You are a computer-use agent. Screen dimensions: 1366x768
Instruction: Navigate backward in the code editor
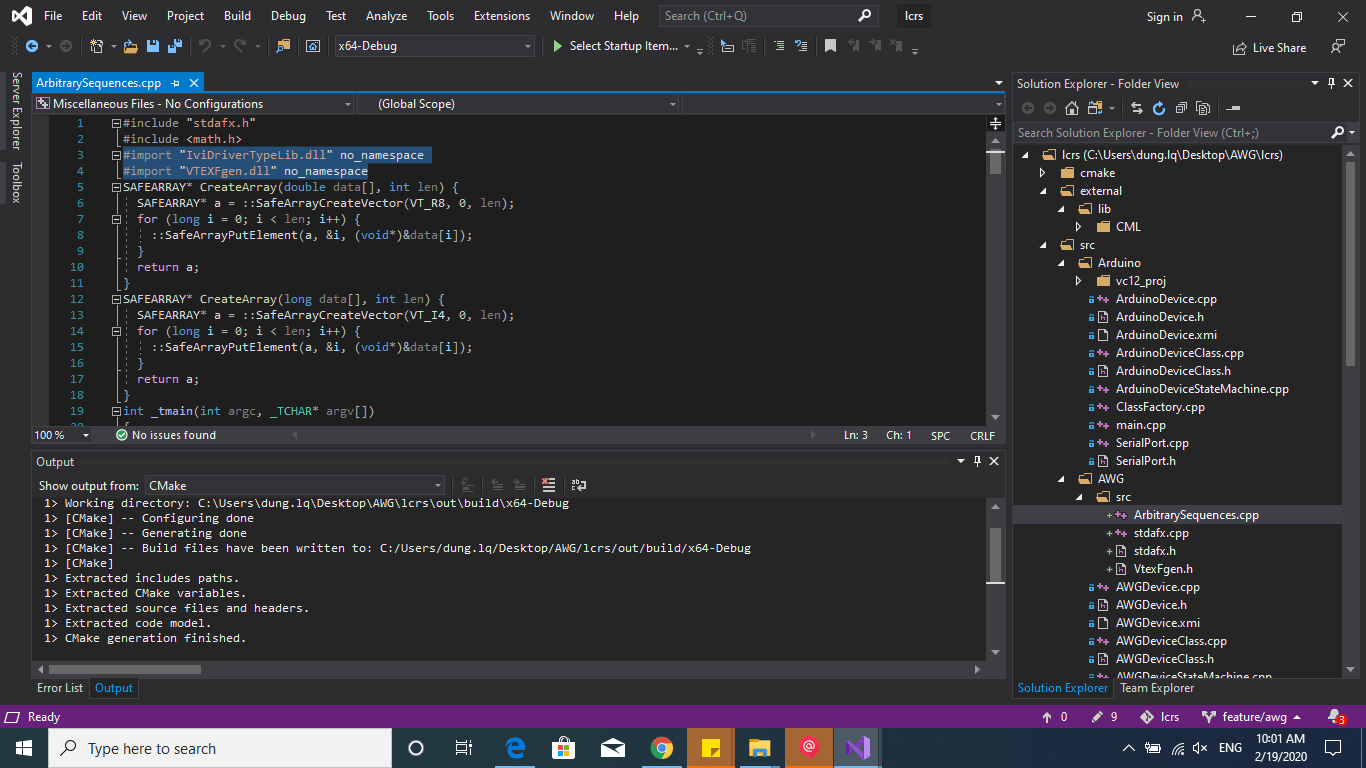coord(32,46)
